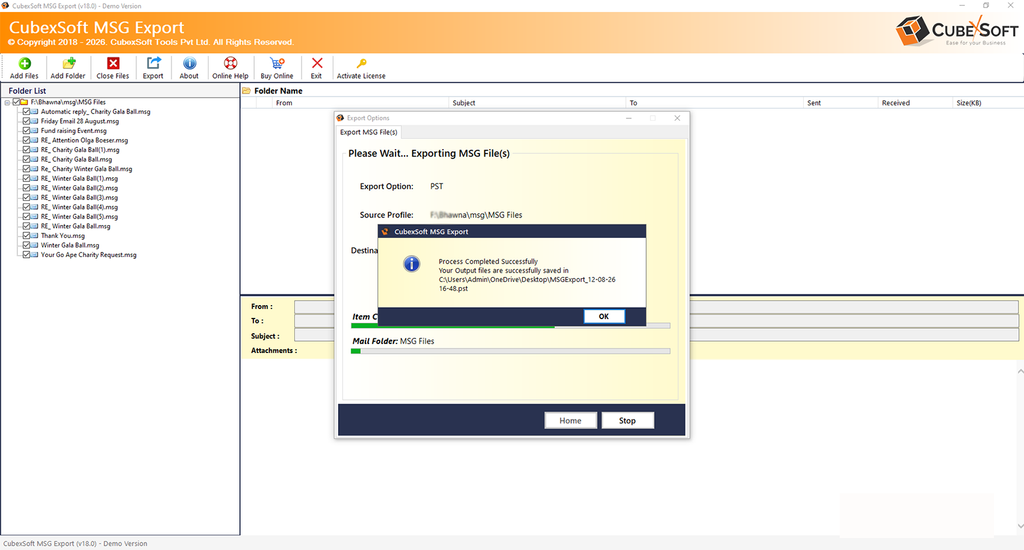Open Online Help from the toolbar

click(x=230, y=63)
